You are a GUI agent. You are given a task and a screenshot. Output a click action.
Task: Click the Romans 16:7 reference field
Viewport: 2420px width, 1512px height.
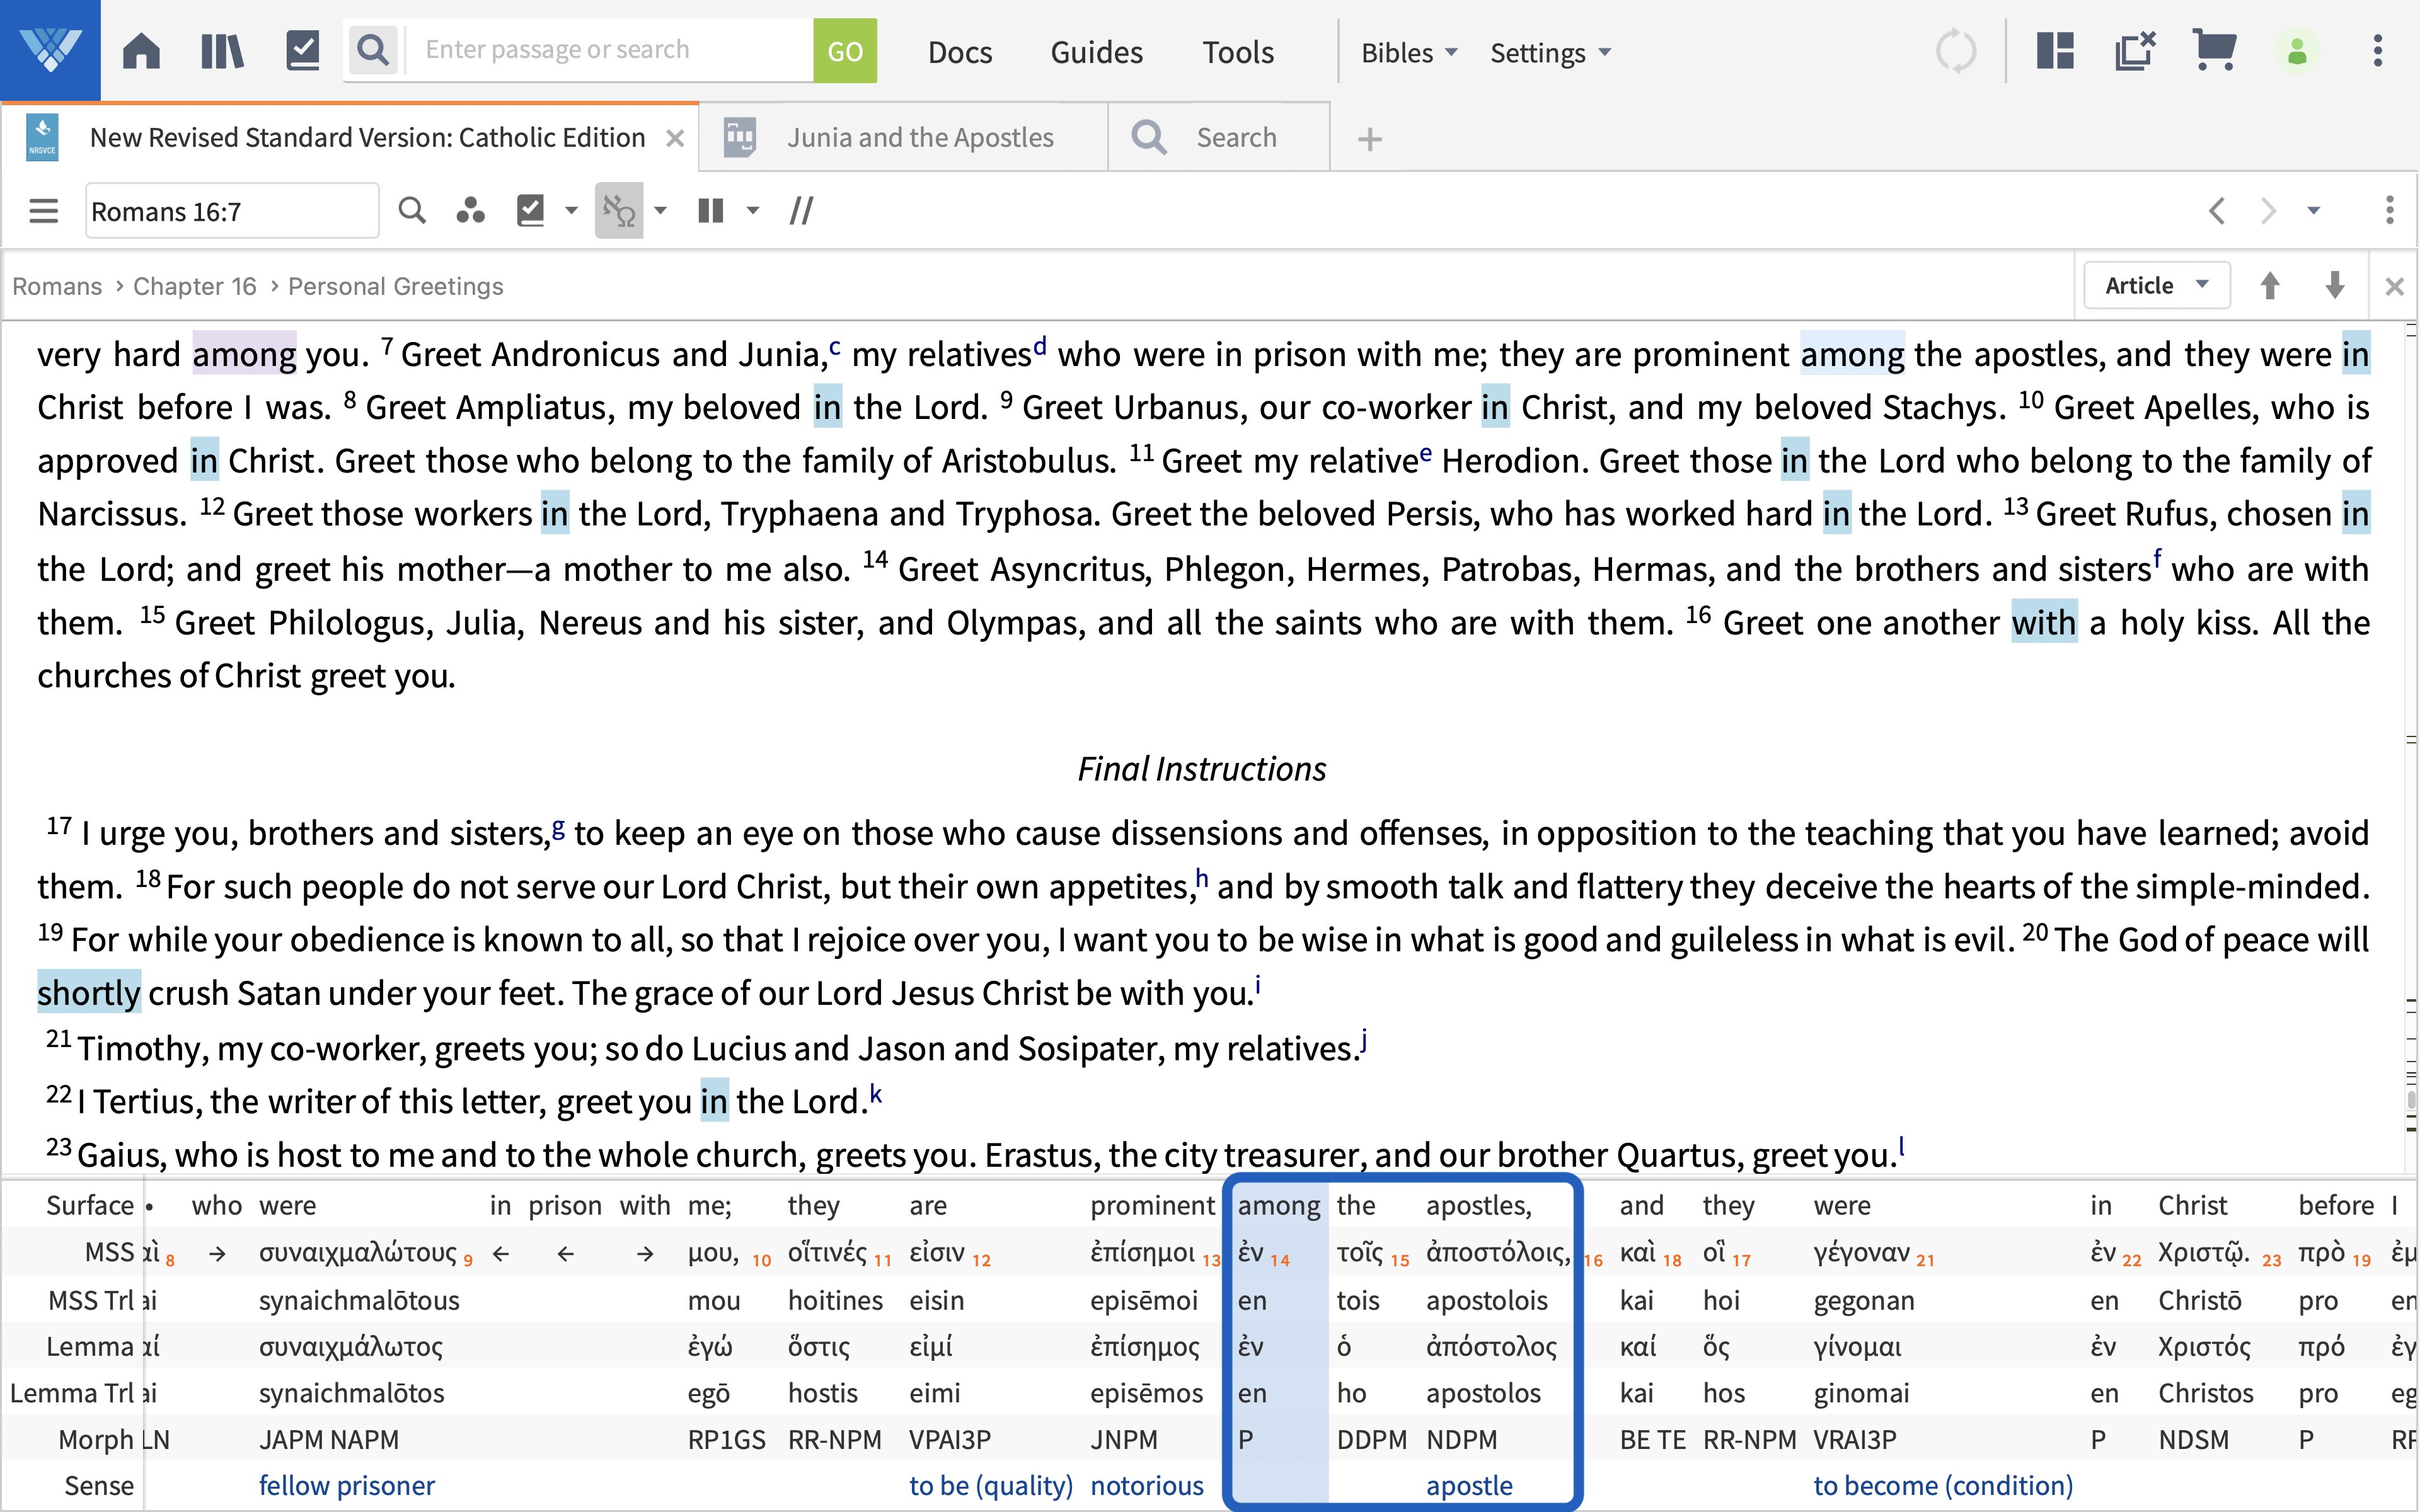click(232, 210)
